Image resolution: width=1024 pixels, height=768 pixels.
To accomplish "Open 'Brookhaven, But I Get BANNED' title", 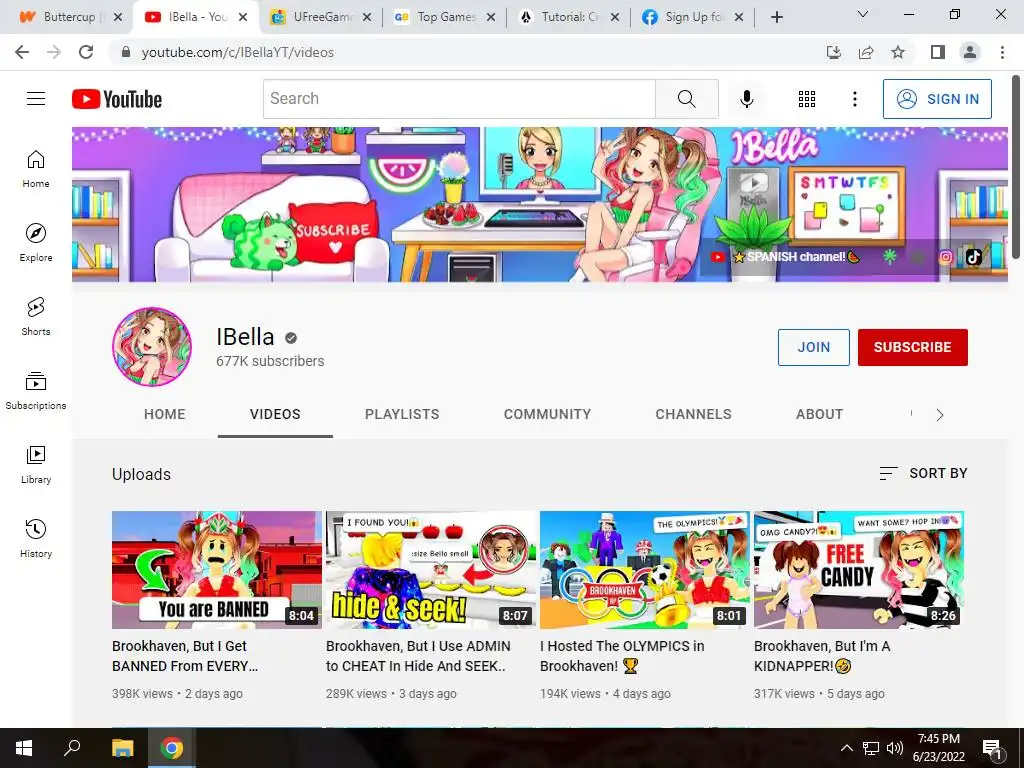I will [185, 656].
